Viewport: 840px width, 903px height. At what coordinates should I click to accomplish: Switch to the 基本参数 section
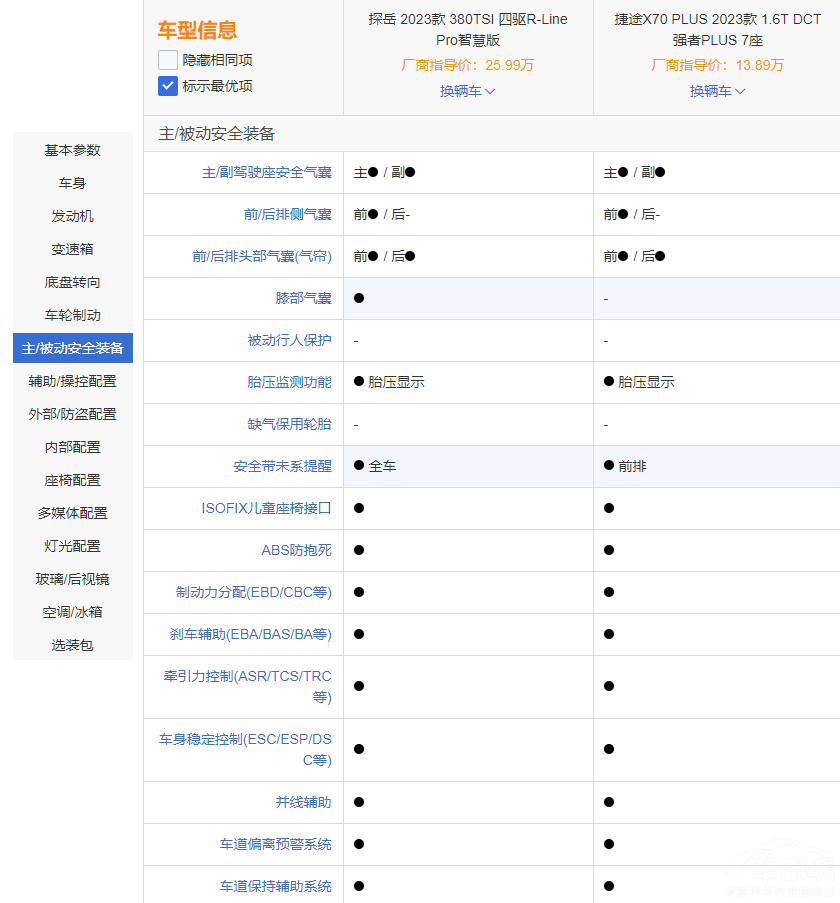click(x=71, y=150)
